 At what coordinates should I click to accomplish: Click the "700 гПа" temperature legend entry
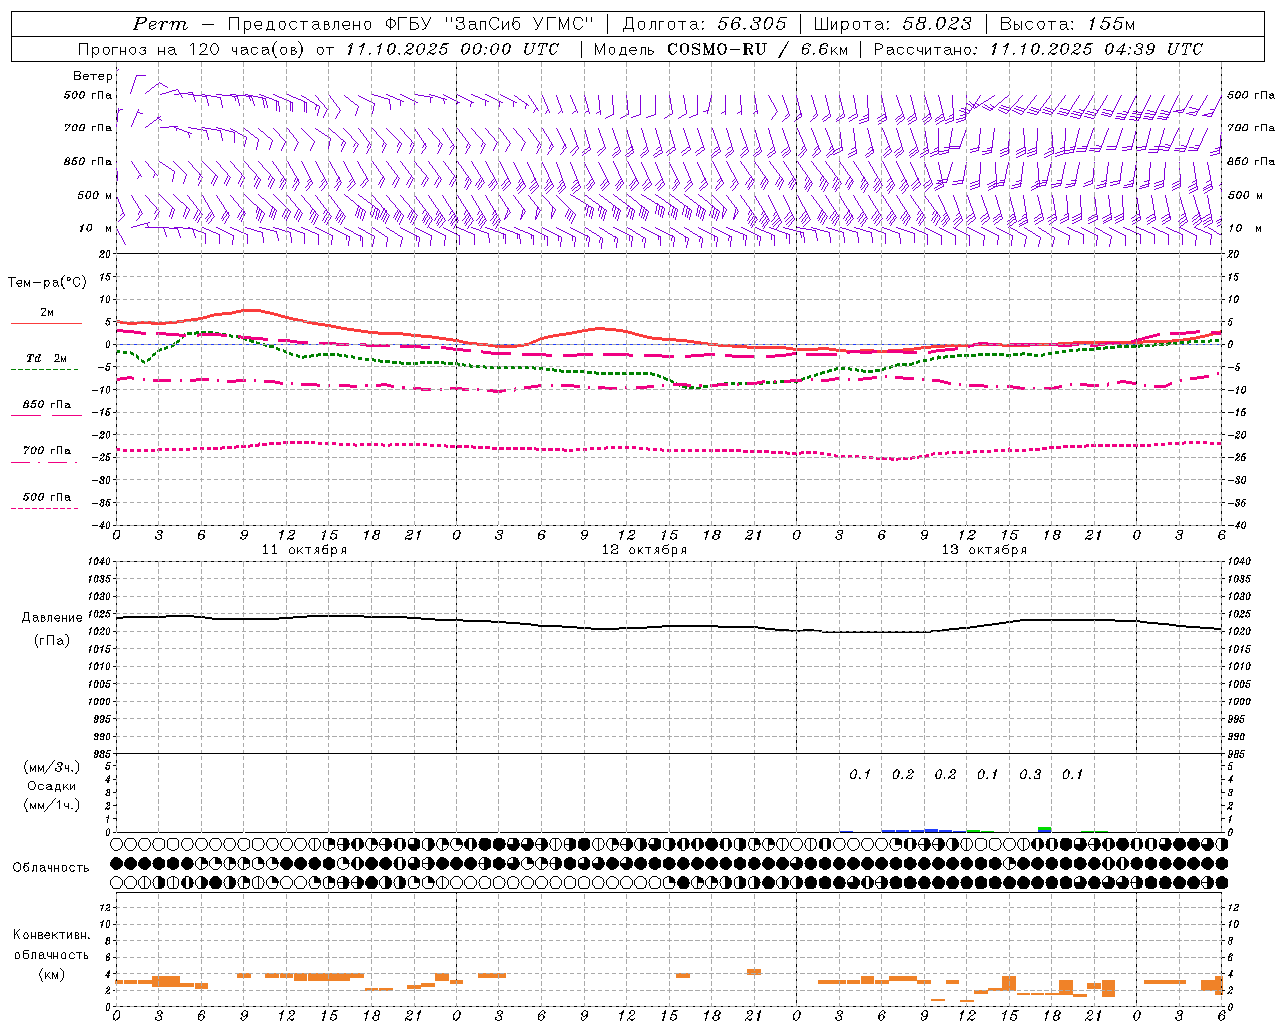(47, 451)
